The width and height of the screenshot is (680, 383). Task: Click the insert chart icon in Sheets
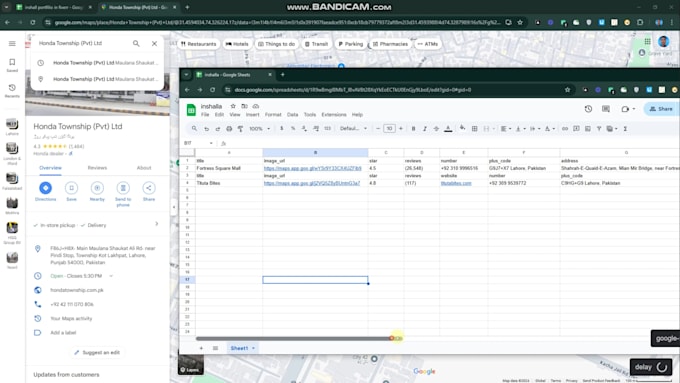pyautogui.click(x=588, y=129)
